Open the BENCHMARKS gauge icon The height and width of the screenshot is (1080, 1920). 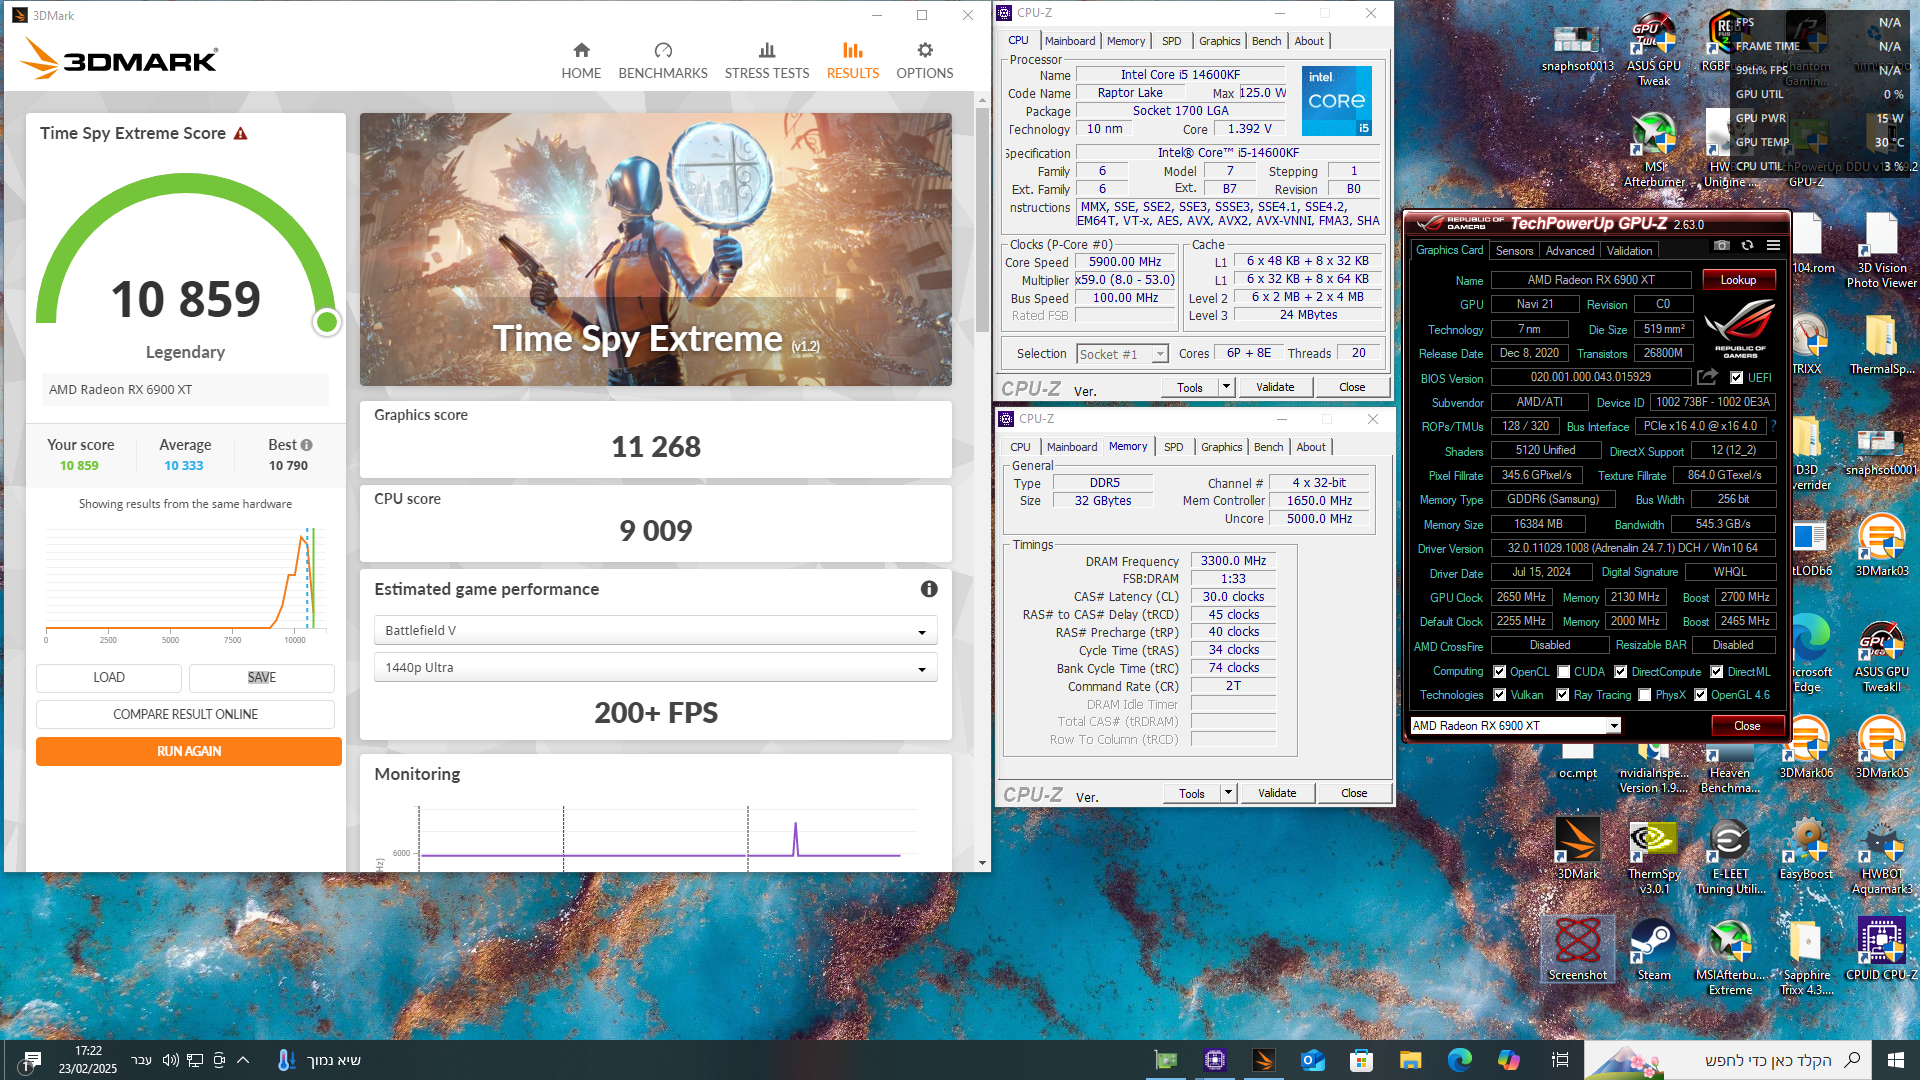pos(663,50)
